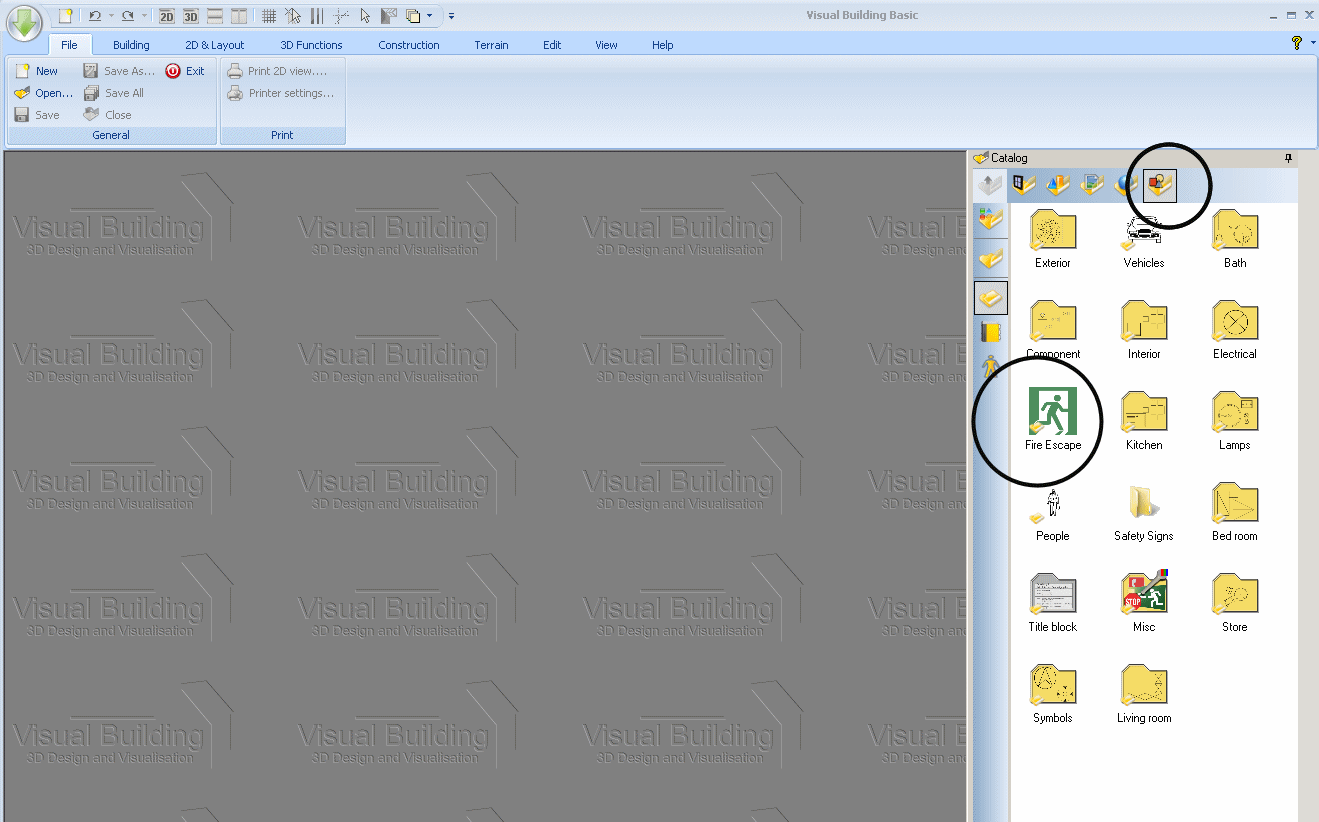Click the selected folder icon in catalog sidebar

point(990,297)
